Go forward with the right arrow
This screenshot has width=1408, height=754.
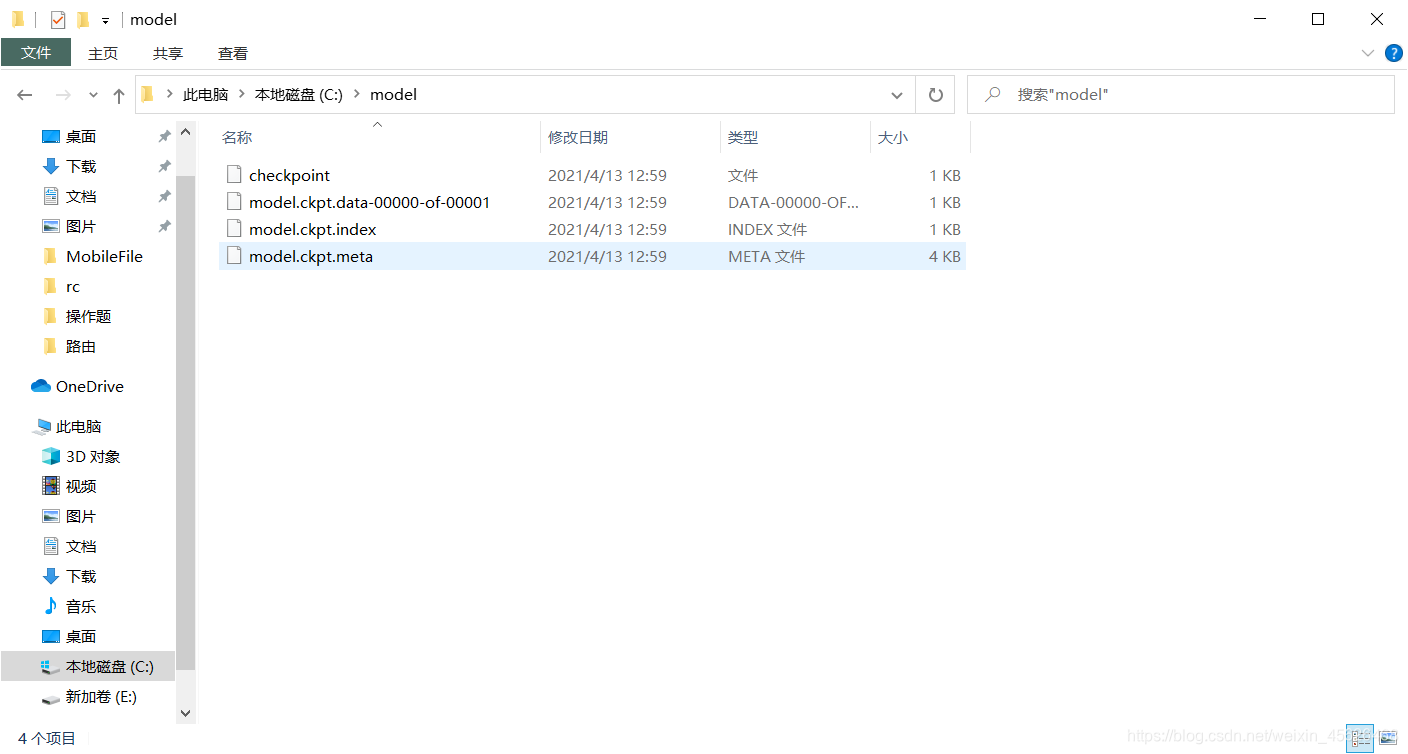click(63, 95)
